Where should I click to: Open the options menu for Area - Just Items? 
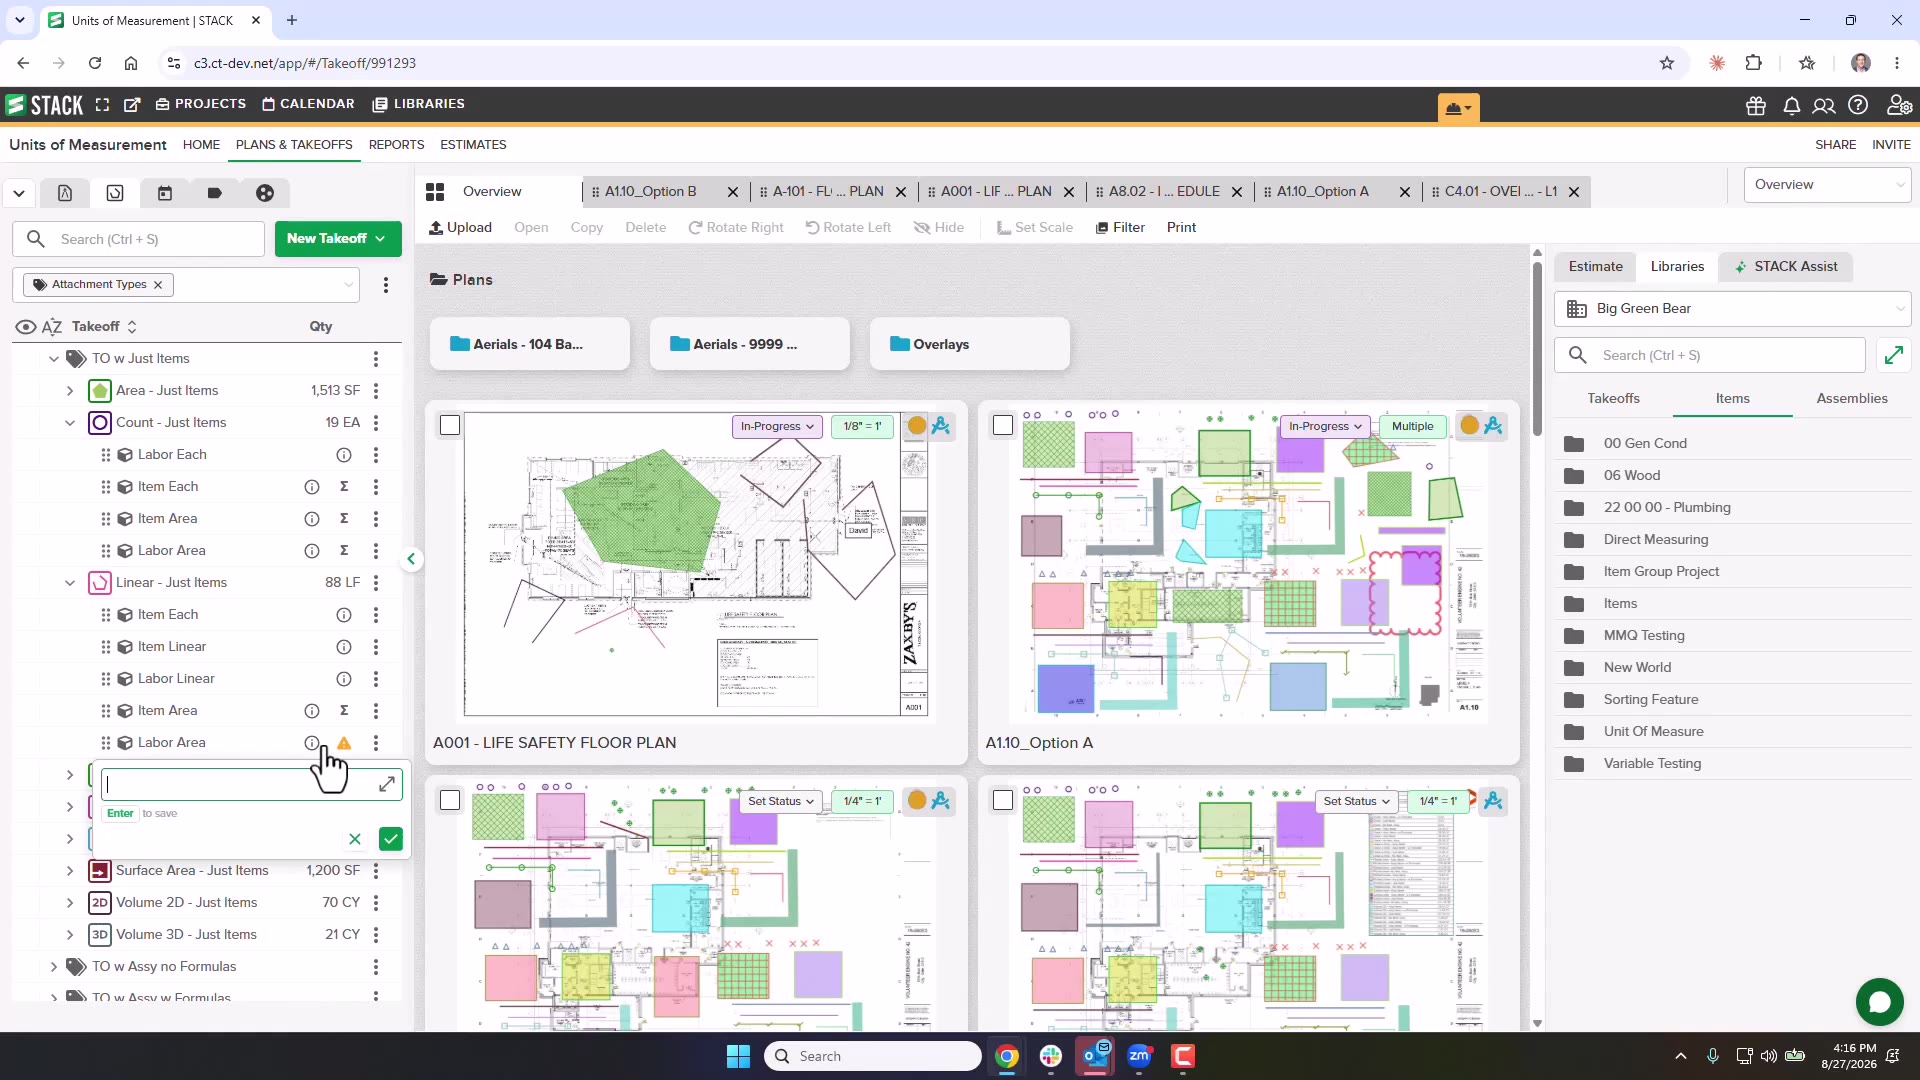[x=376, y=391]
